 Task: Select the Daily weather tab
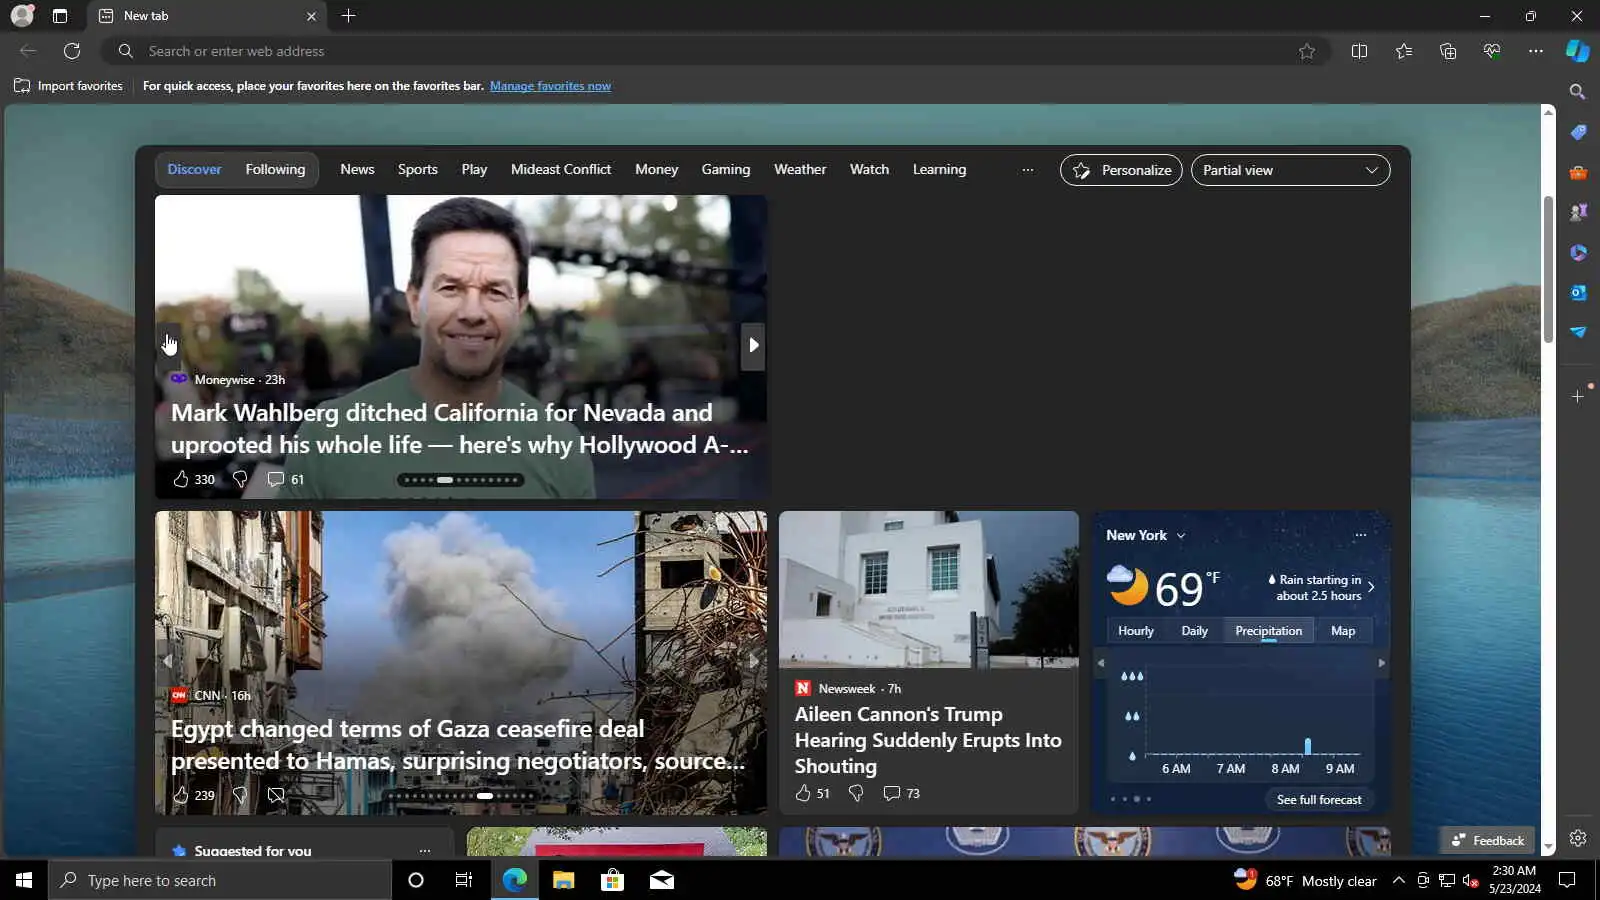pyautogui.click(x=1194, y=631)
